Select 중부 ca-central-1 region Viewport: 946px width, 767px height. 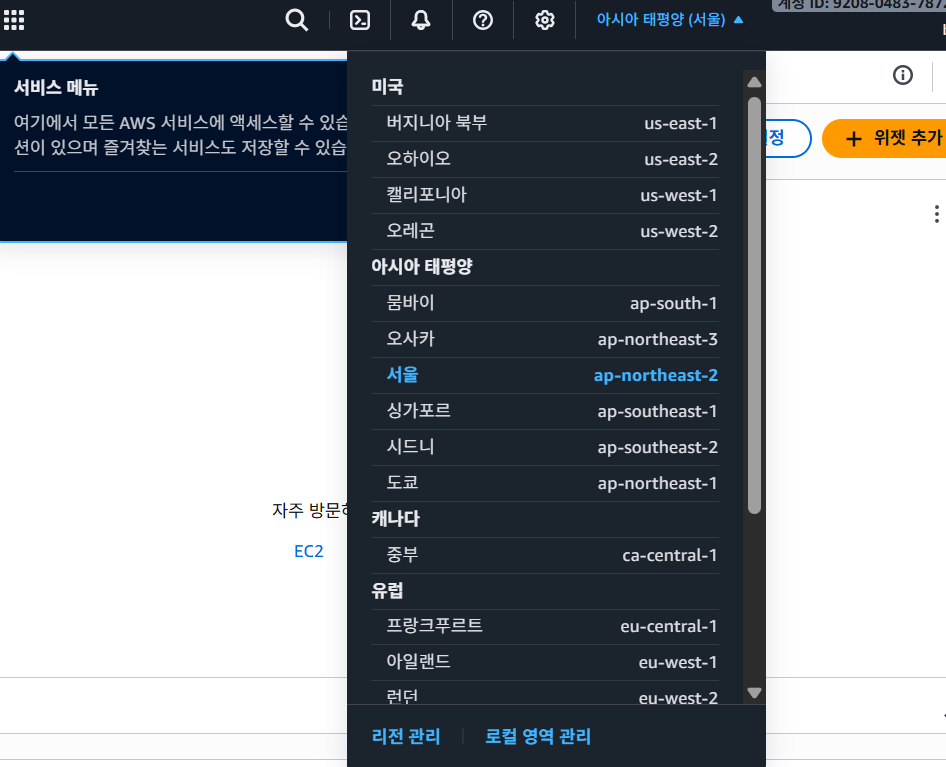pyautogui.click(x=545, y=555)
